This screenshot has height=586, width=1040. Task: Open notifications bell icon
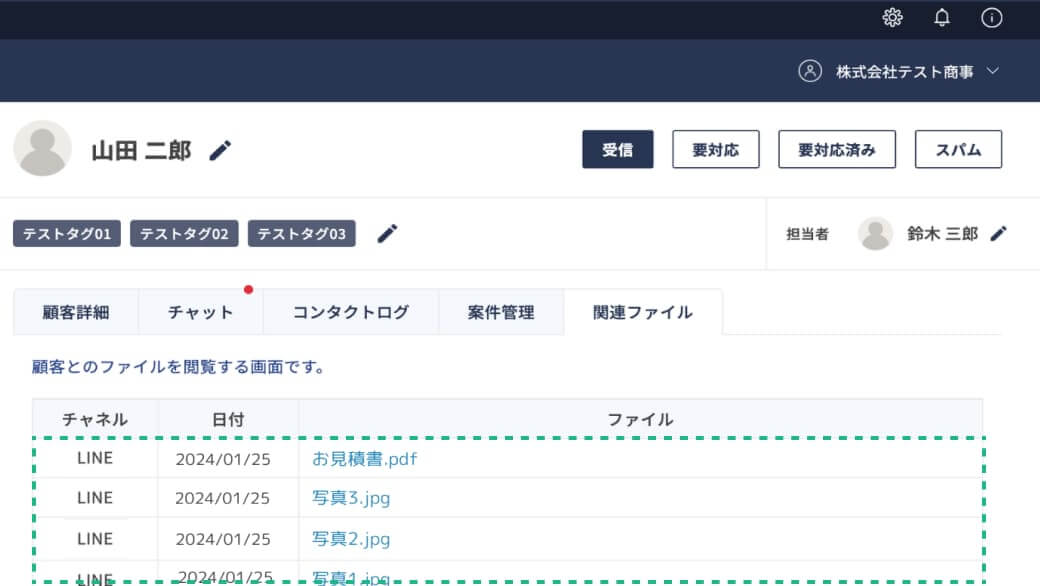(942, 18)
